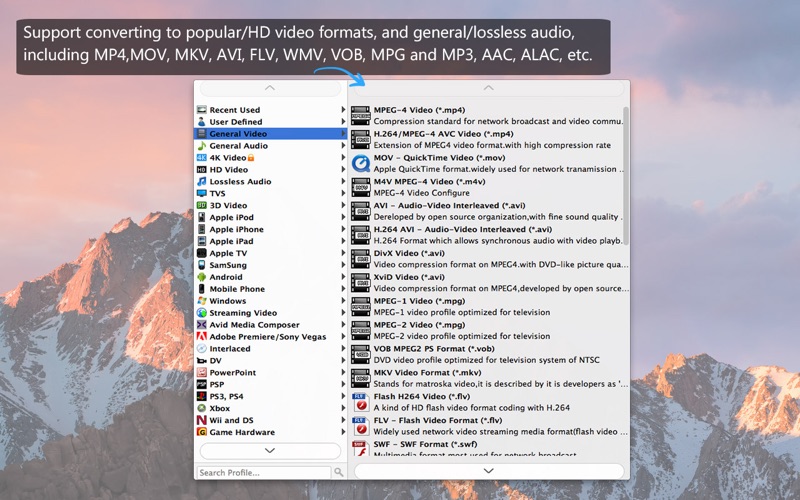
Task: Click scroll-down button below the format list
Action: click(488, 470)
